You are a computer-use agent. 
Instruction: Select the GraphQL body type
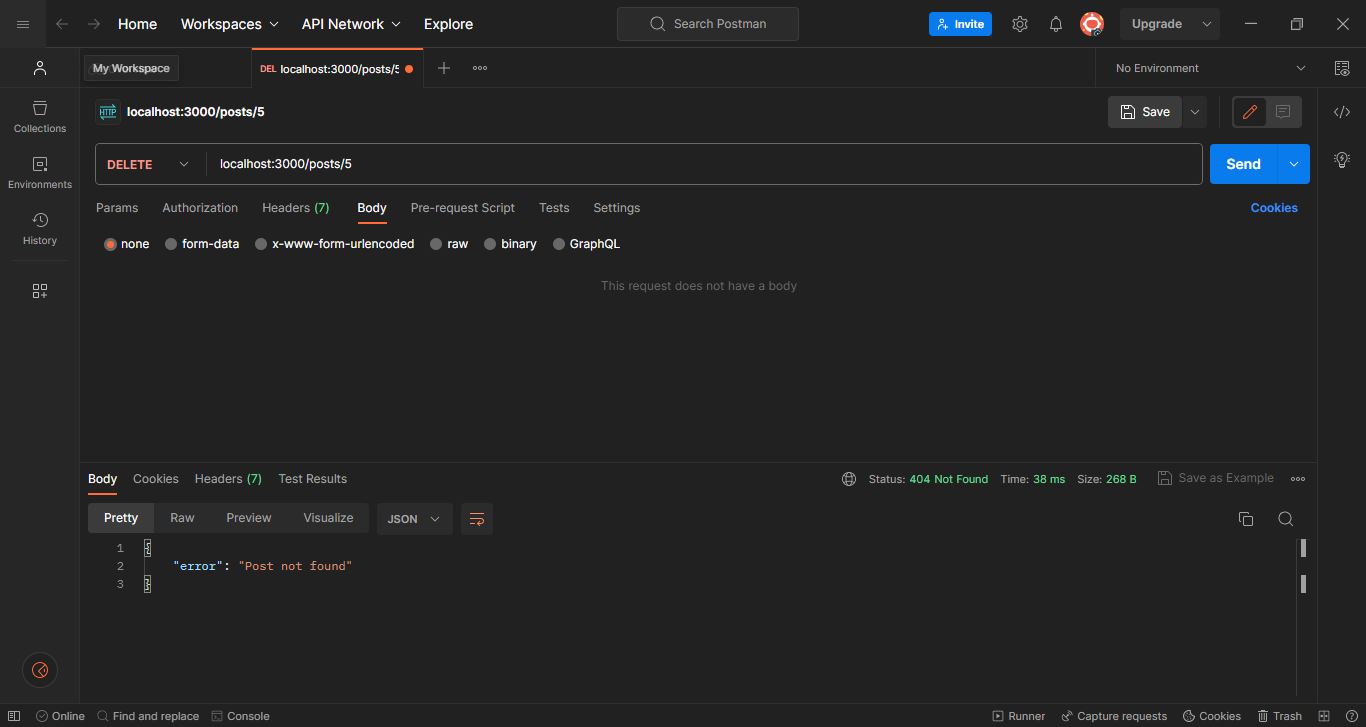point(587,243)
